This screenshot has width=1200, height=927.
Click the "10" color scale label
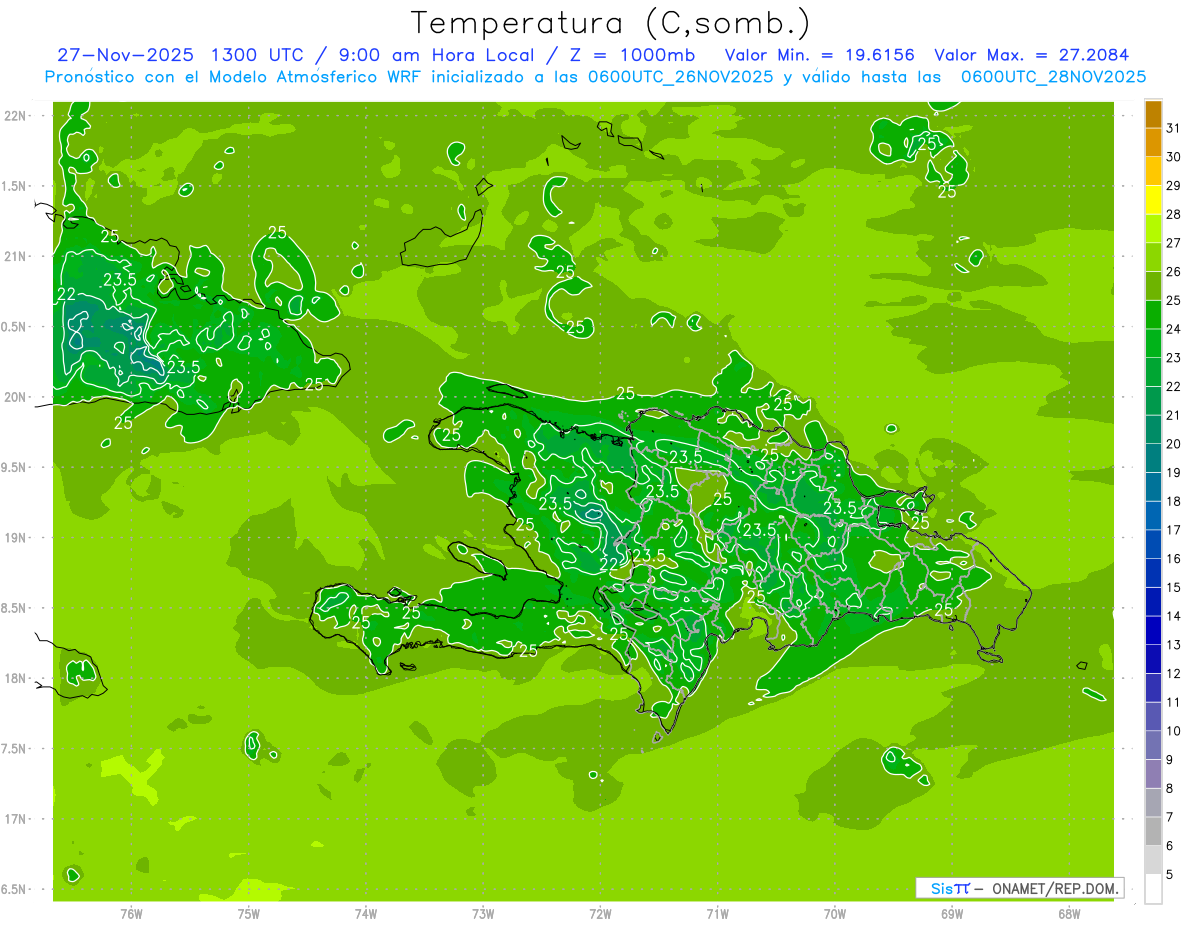click(x=1173, y=731)
